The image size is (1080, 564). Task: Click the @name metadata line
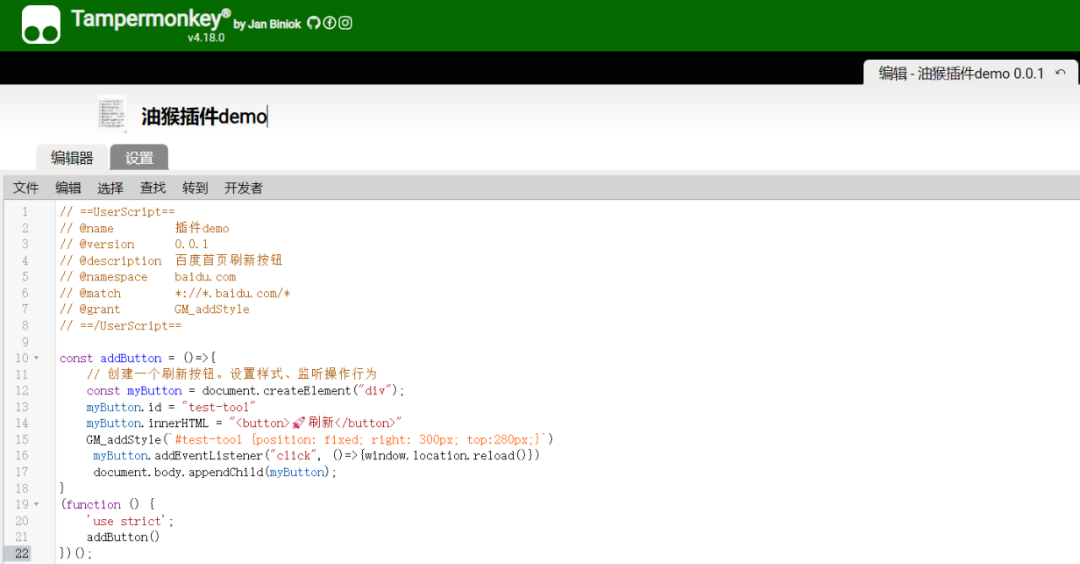(144, 228)
